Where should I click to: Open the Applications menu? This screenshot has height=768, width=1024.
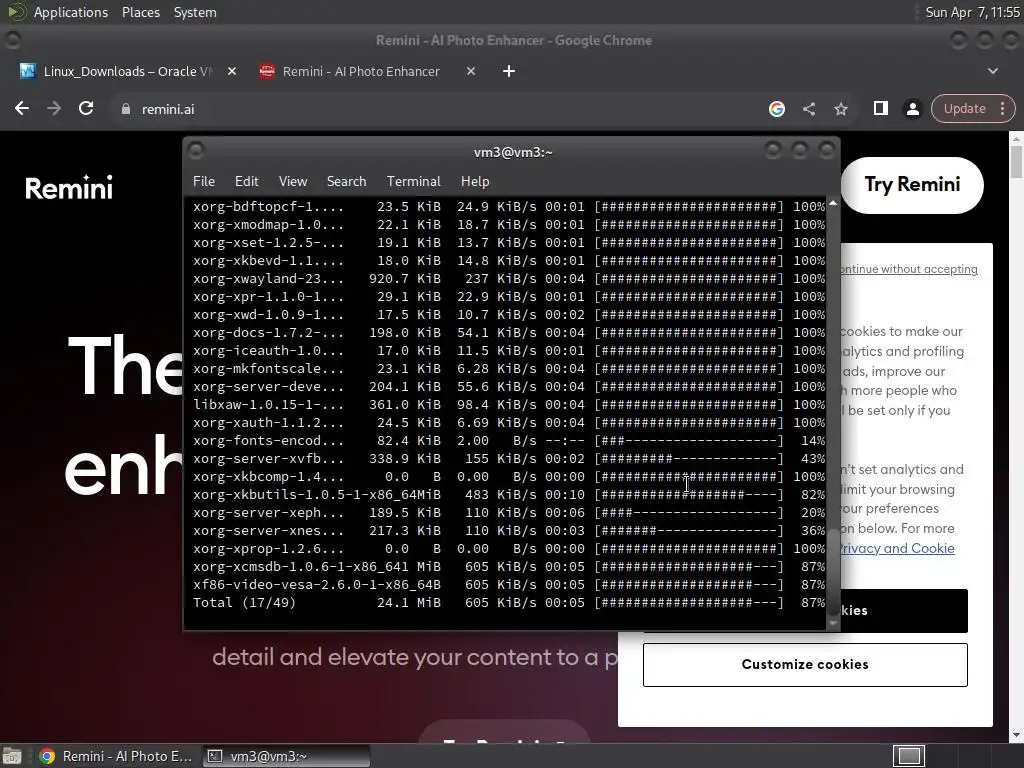(71, 12)
